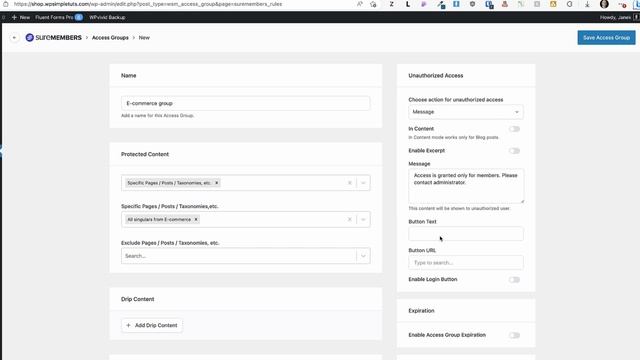This screenshot has width=640, height=360.
Task: Click the read aloud icon in the address bar
Action: click(360, 4)
